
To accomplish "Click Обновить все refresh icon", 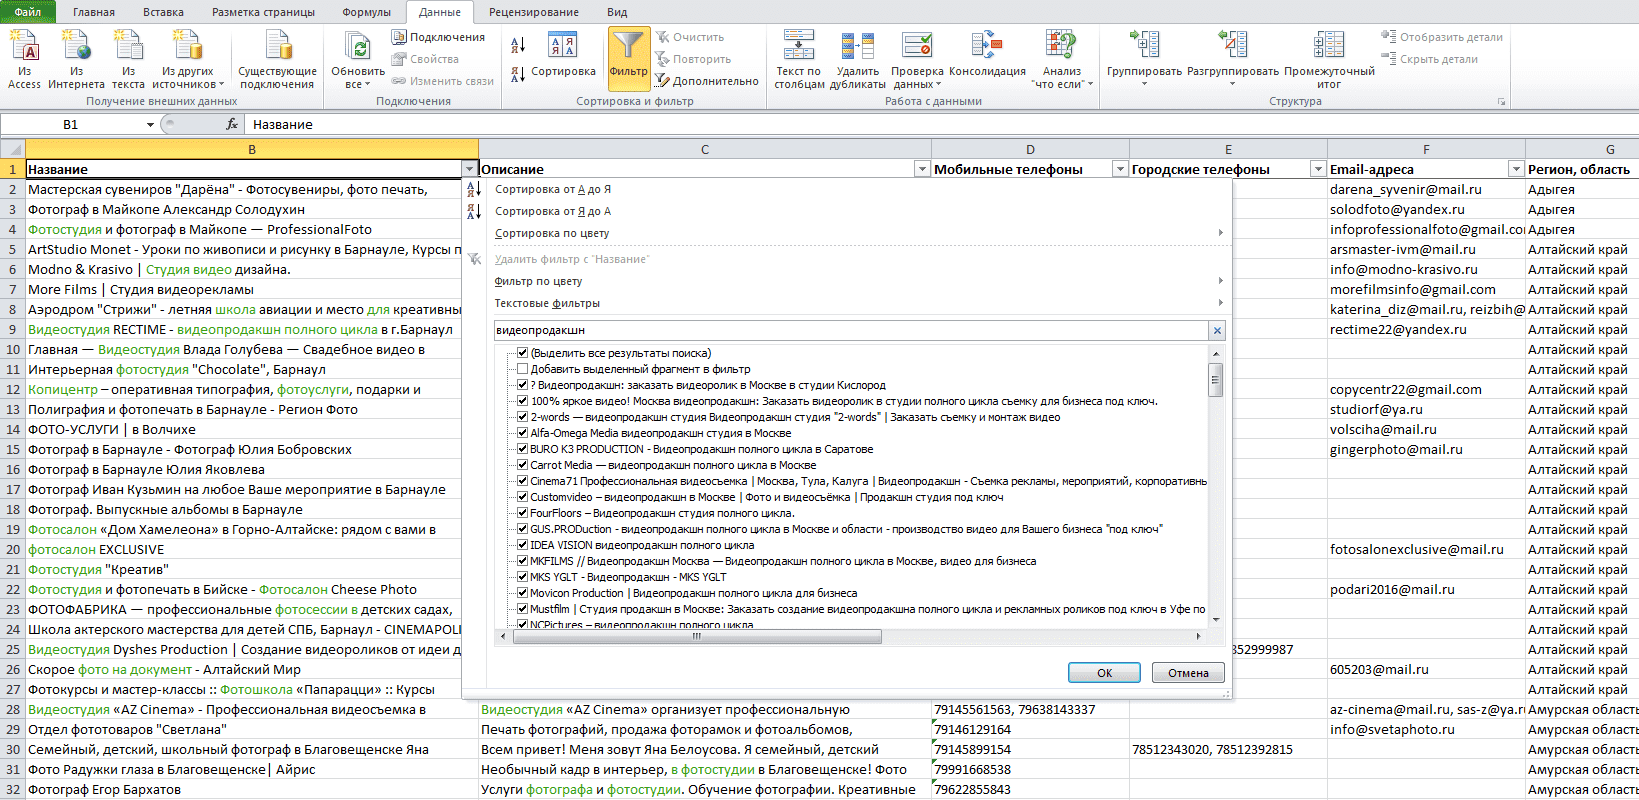I will pos(357,46).
